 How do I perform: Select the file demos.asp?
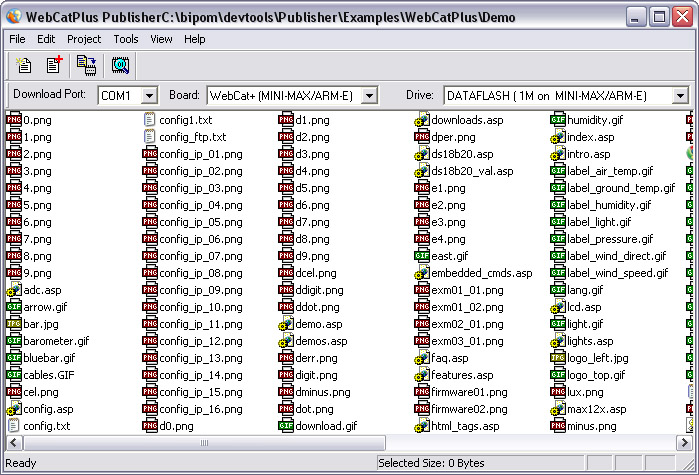(x=321, y=341)
